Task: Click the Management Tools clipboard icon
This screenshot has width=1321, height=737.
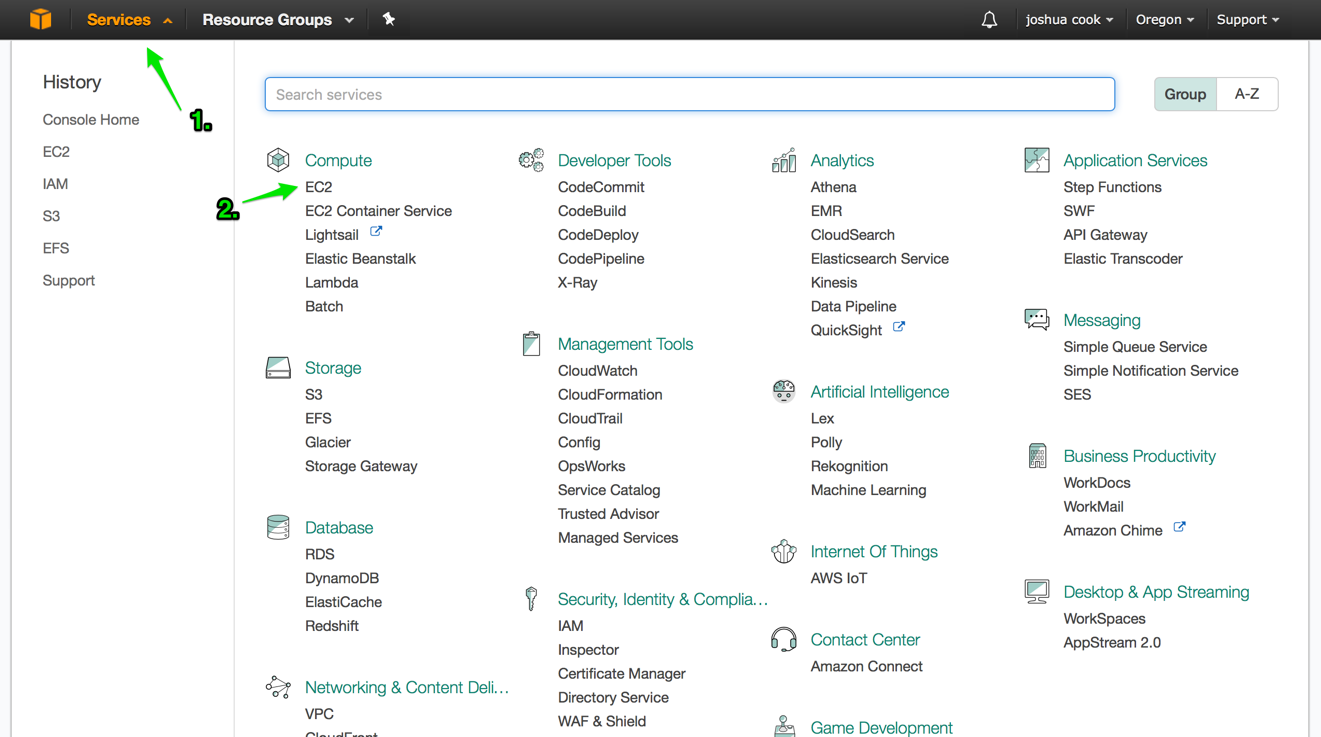Action: tap(531, 343)
